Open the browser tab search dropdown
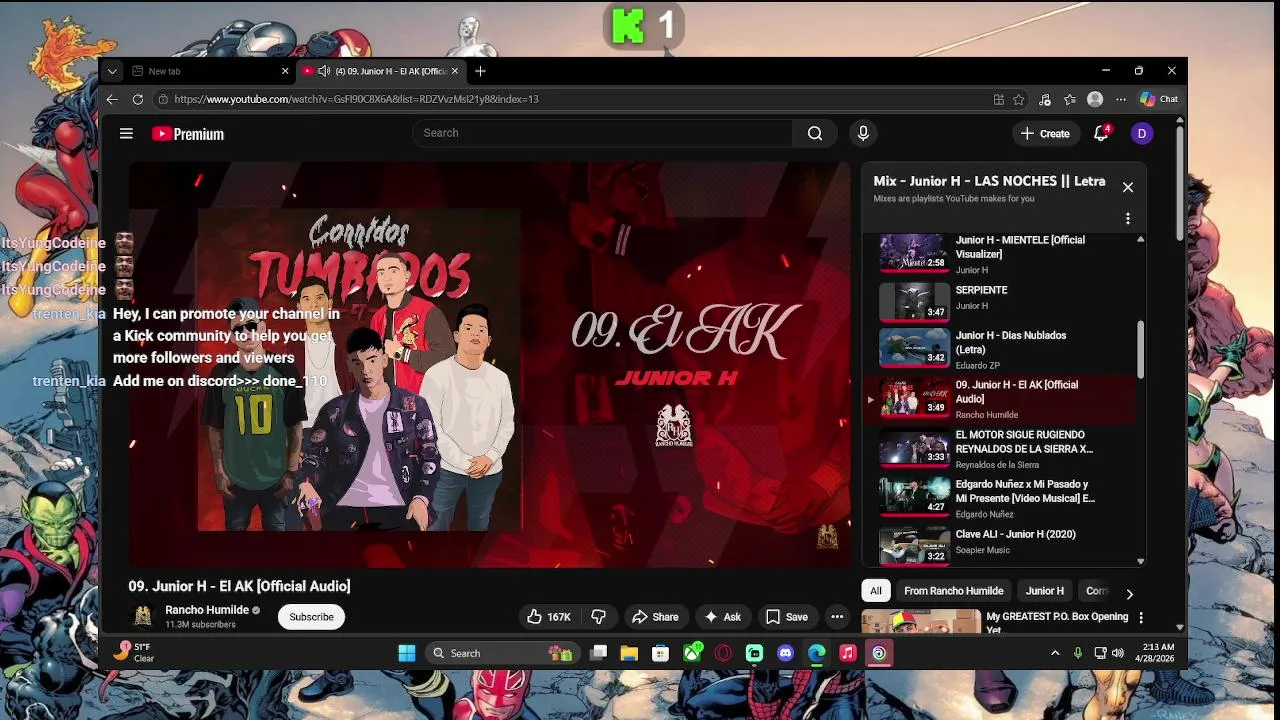This screenshot has width=1280, height=720. (x=112, y=71)
